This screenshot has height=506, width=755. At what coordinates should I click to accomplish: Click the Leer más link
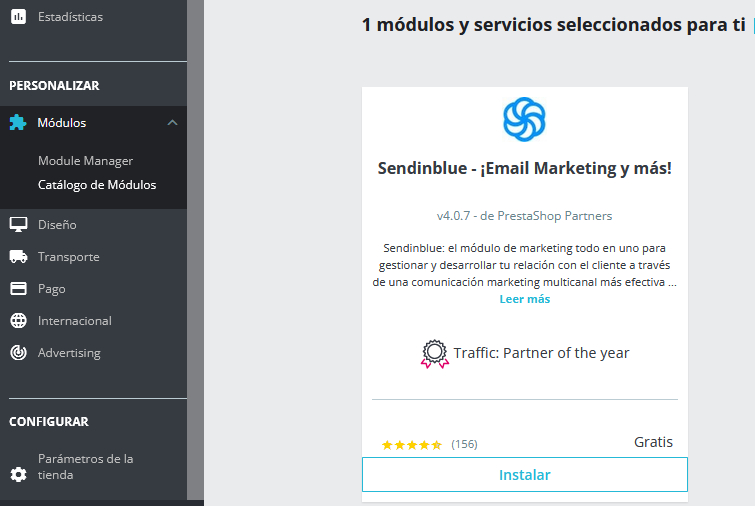point(524,299)
